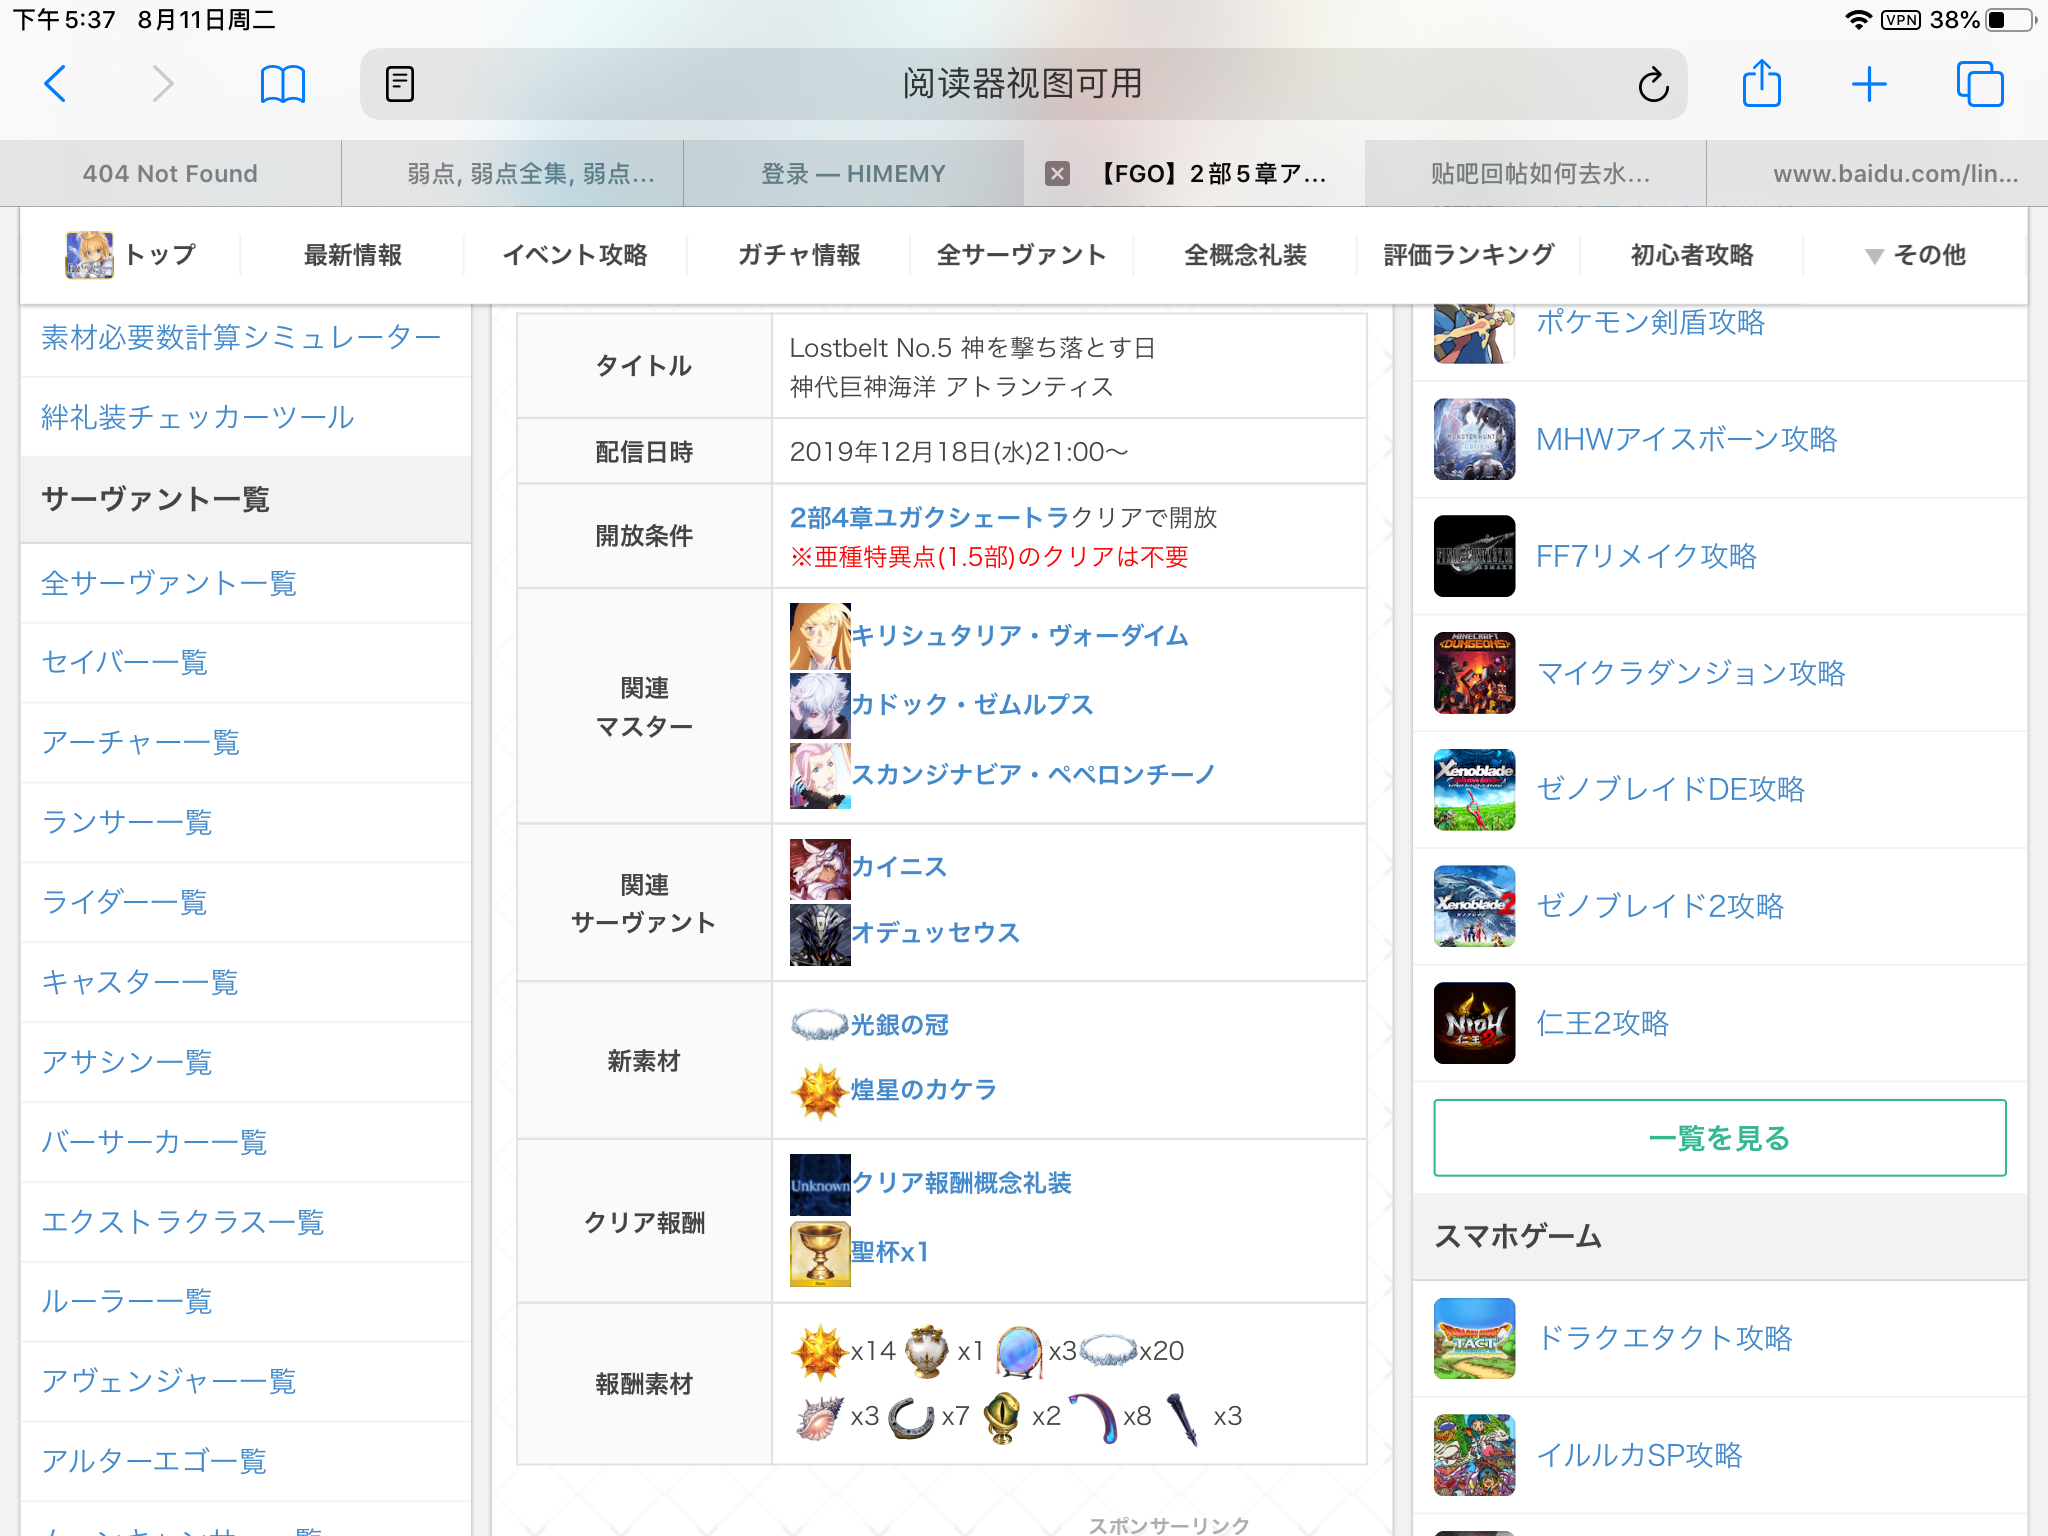Open 最新情報 nav menu
Screen dimensions: 2048x1536
pyautogui.click(x=352, y=256)
